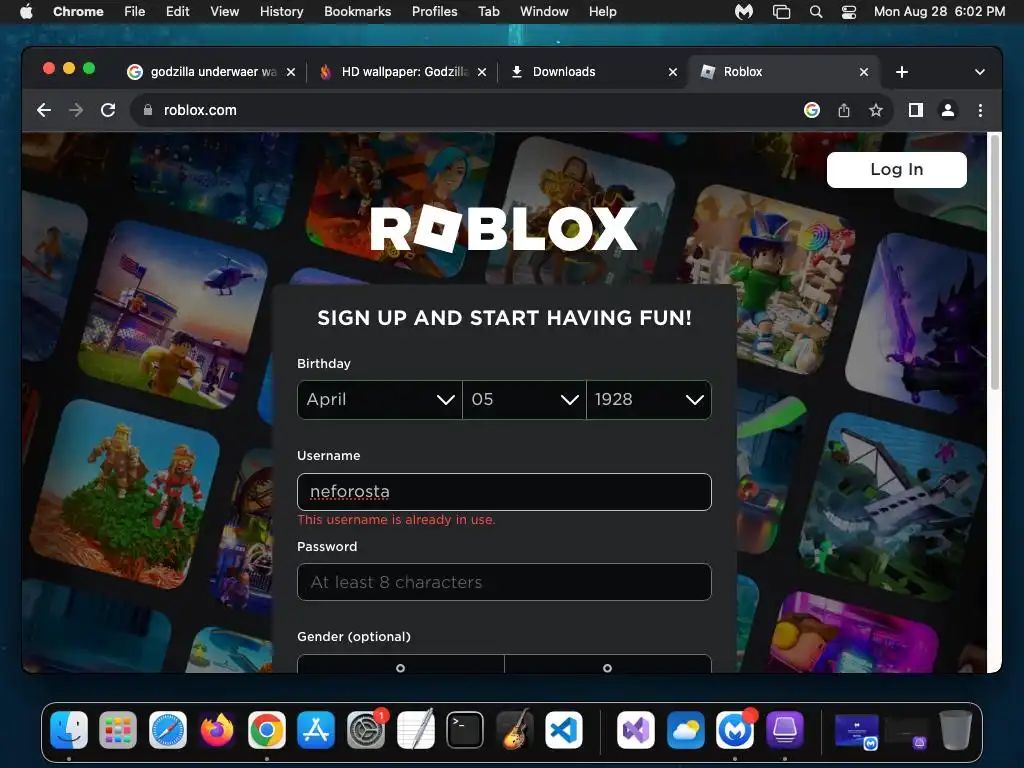Click the browser forward arrow
Viewport: 1024px width, 768px height.
(76, 110)
